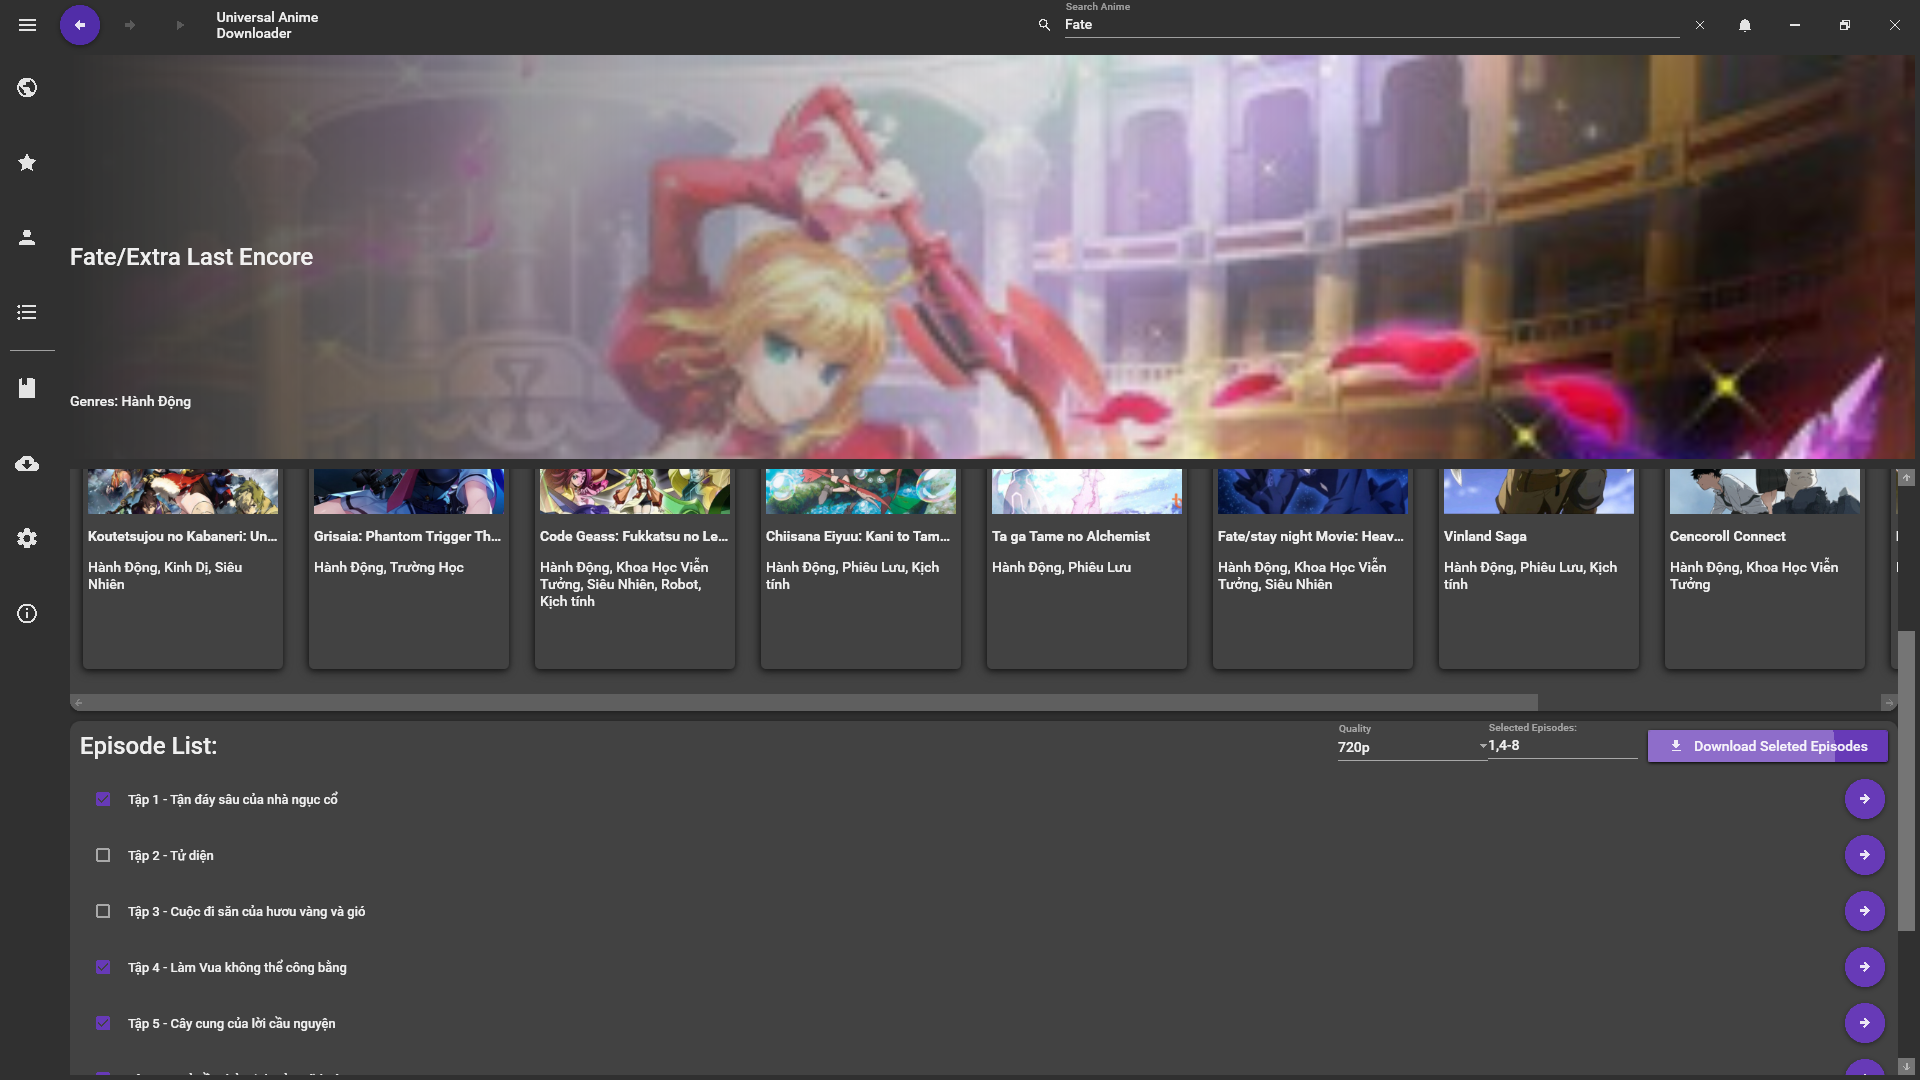Open the list view sidebar icon
Viewport: 1920px width, 1080px height.
pyautogui.click(x=27, y=313)
